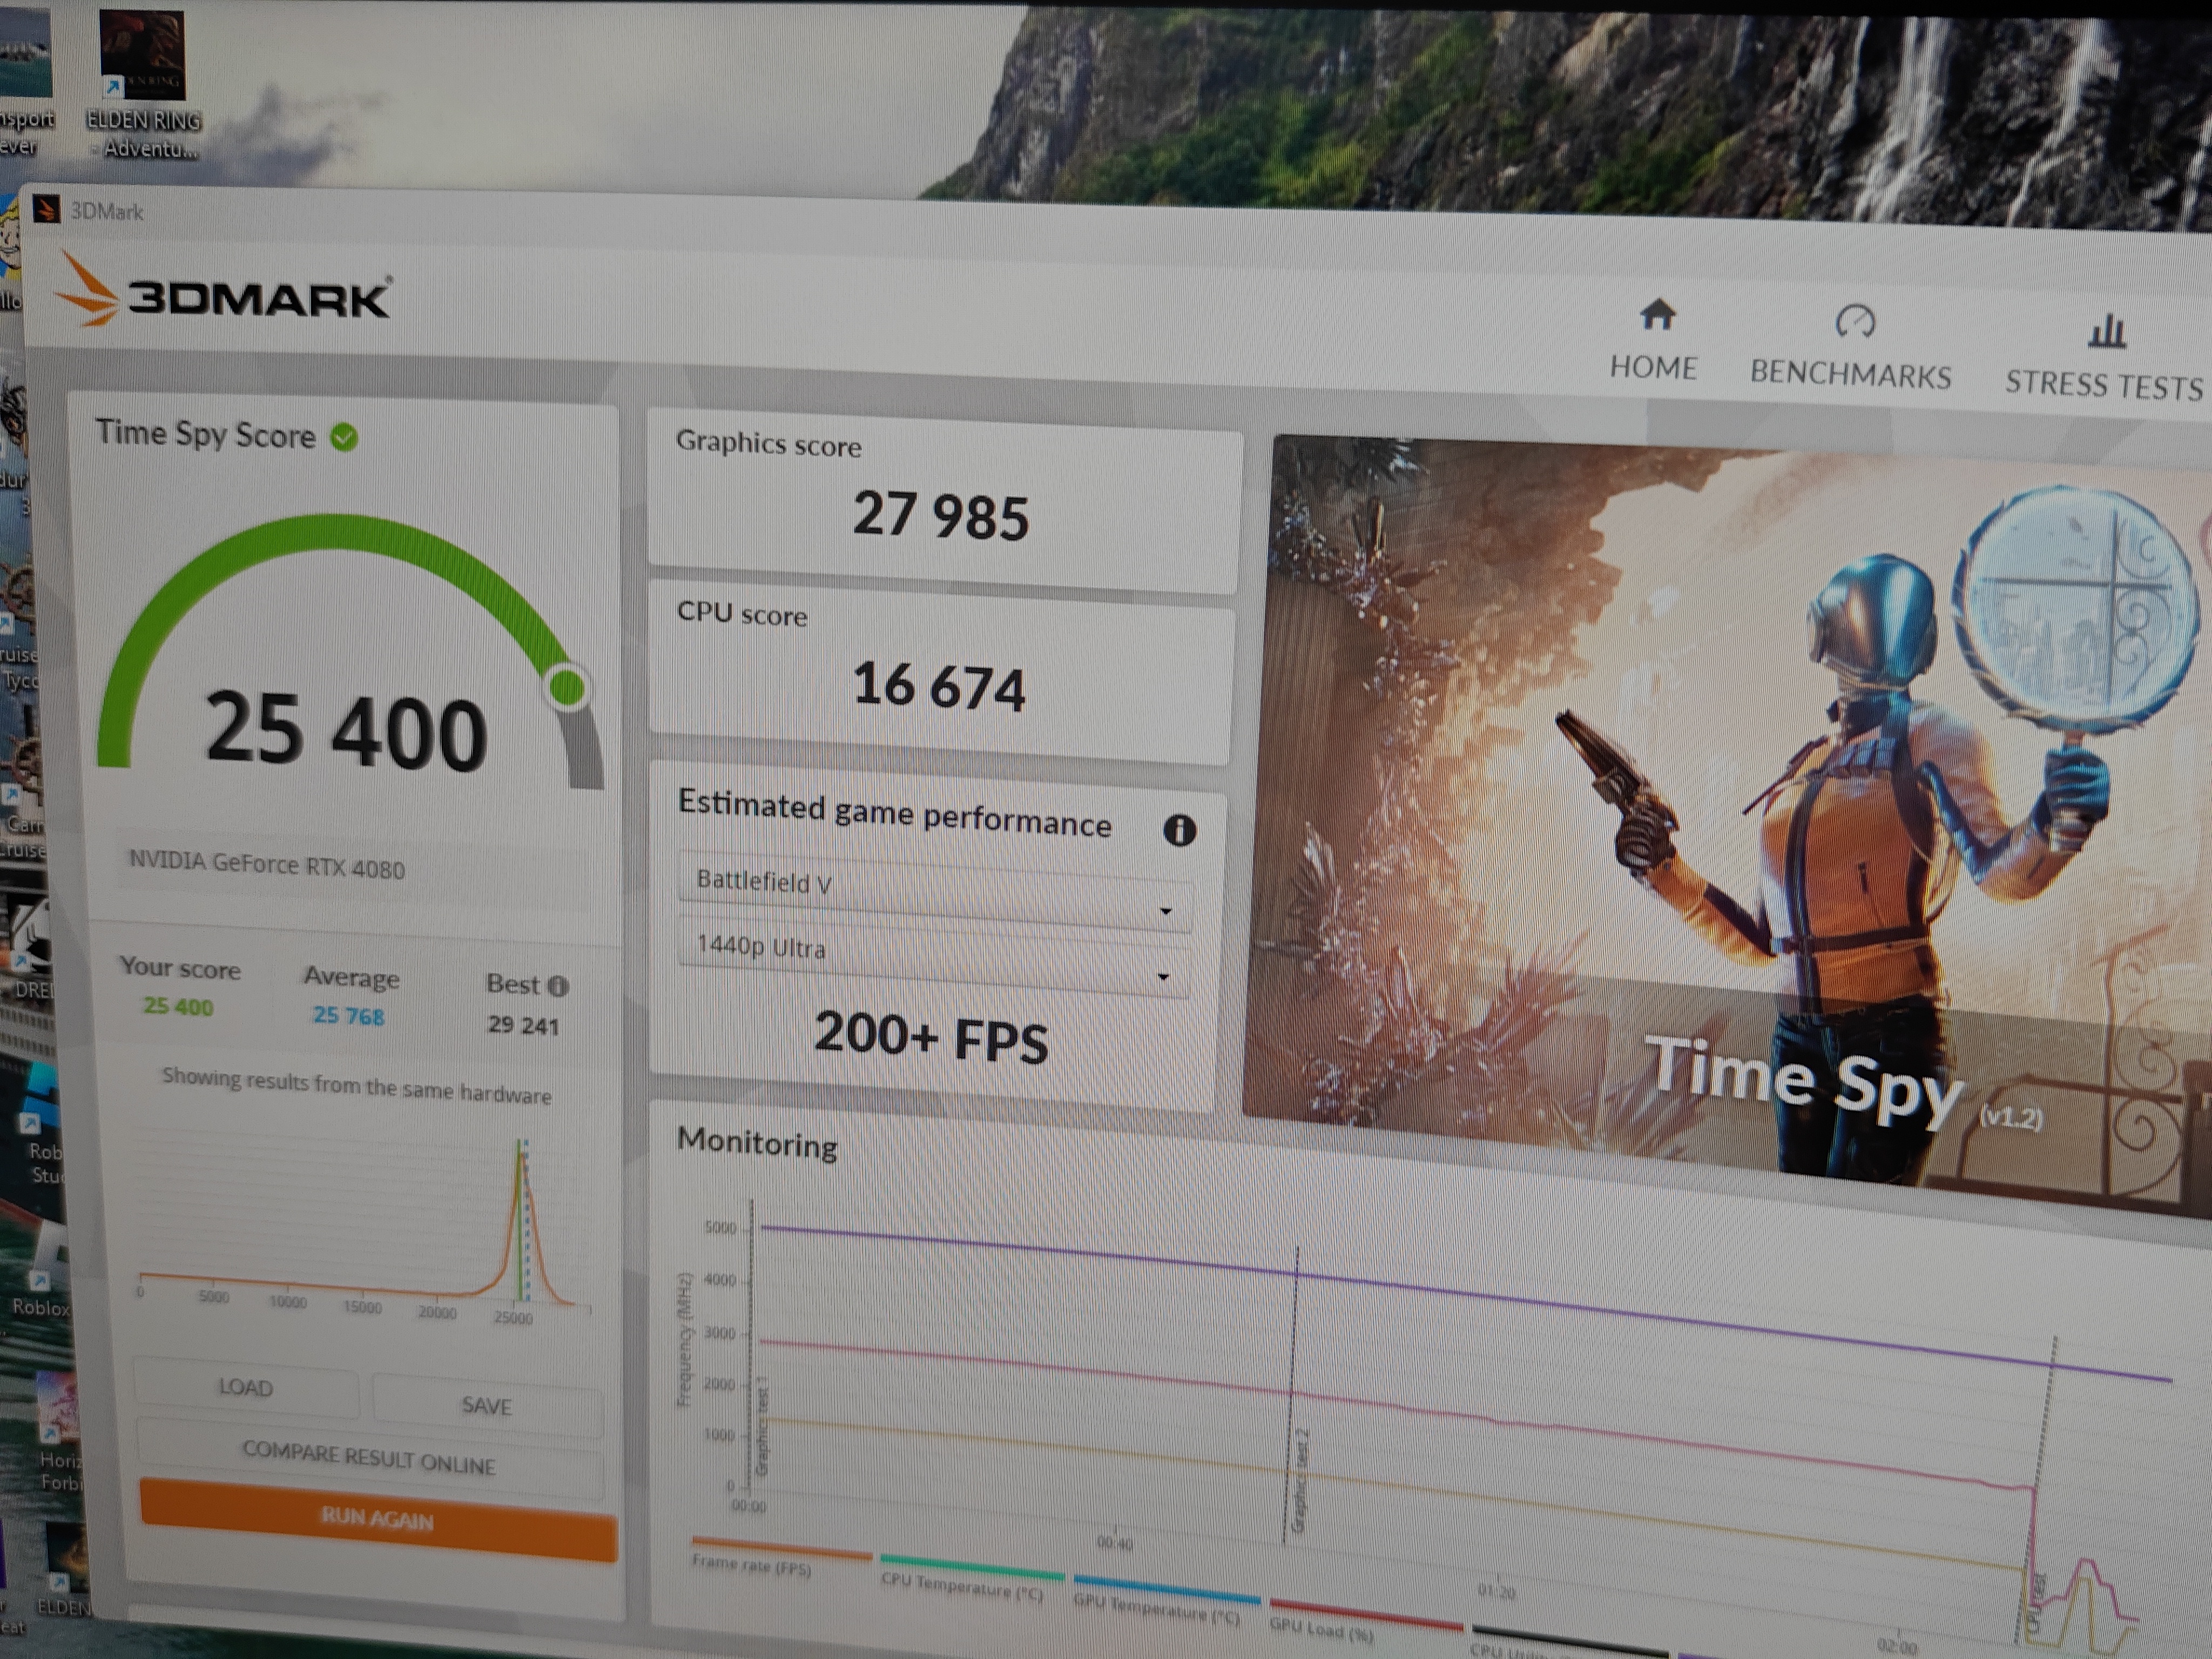Click the Stress Tests bar-chart icon
2212x1659 pixels.
2106,332
